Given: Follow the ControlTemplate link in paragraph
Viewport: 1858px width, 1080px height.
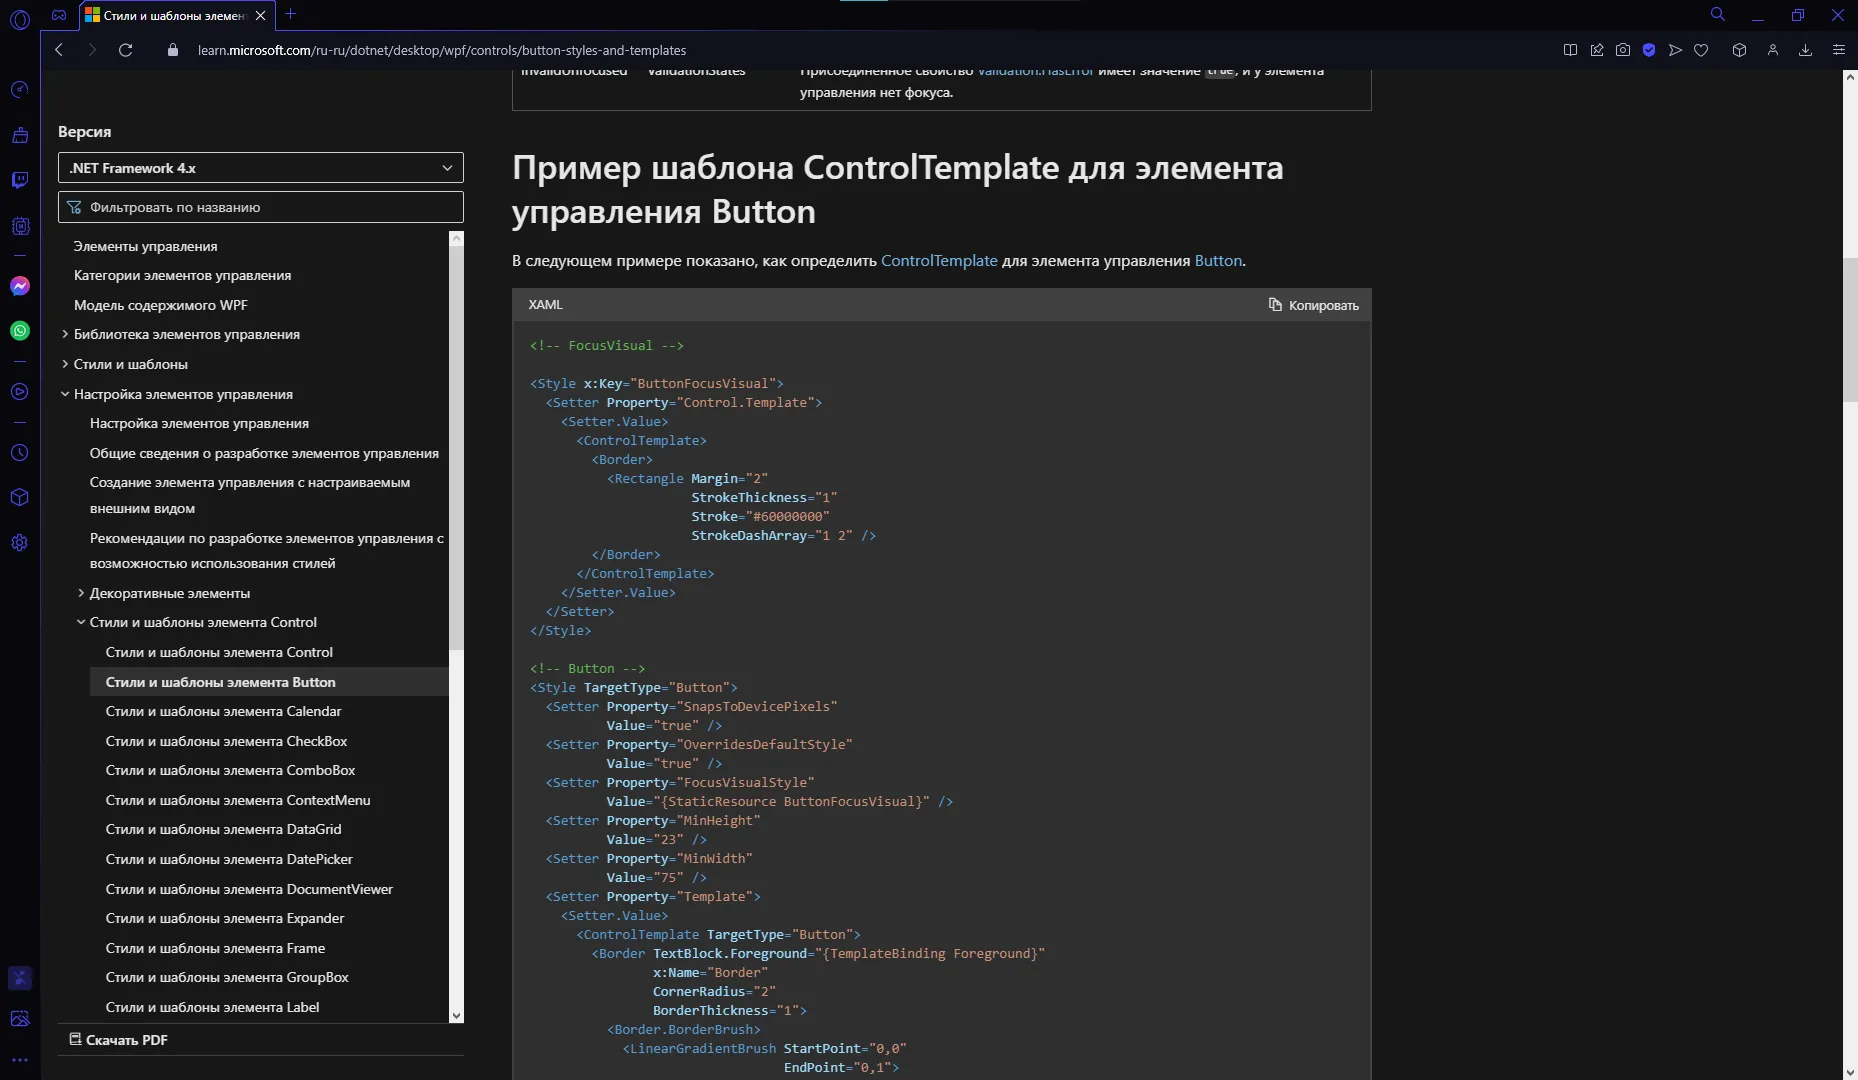Looking at the screenshot, I should (x=939, y=260).
